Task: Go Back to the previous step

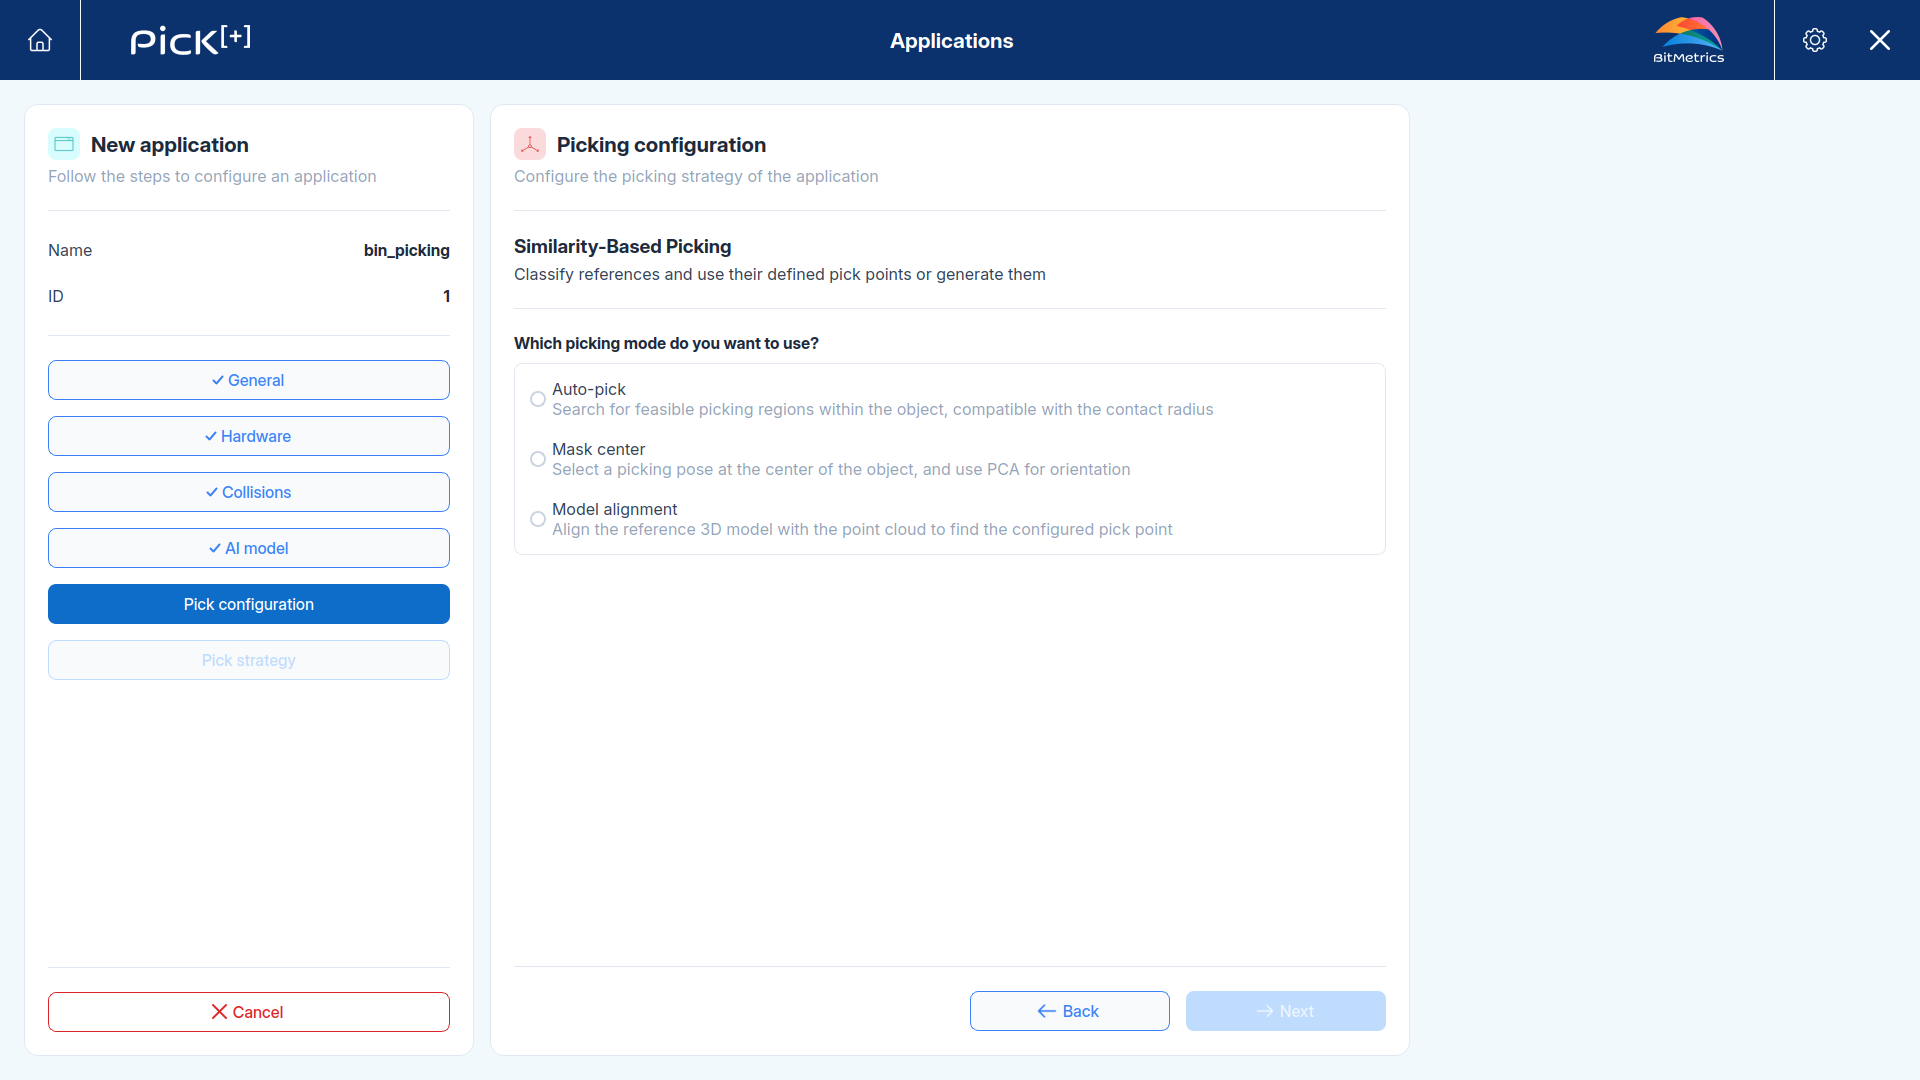Action: pos(1070,1011)
